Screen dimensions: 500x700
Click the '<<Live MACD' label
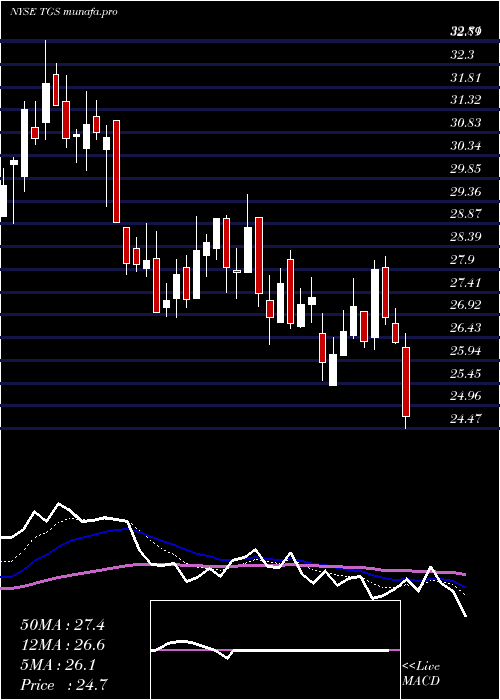[x=421, y=674]
